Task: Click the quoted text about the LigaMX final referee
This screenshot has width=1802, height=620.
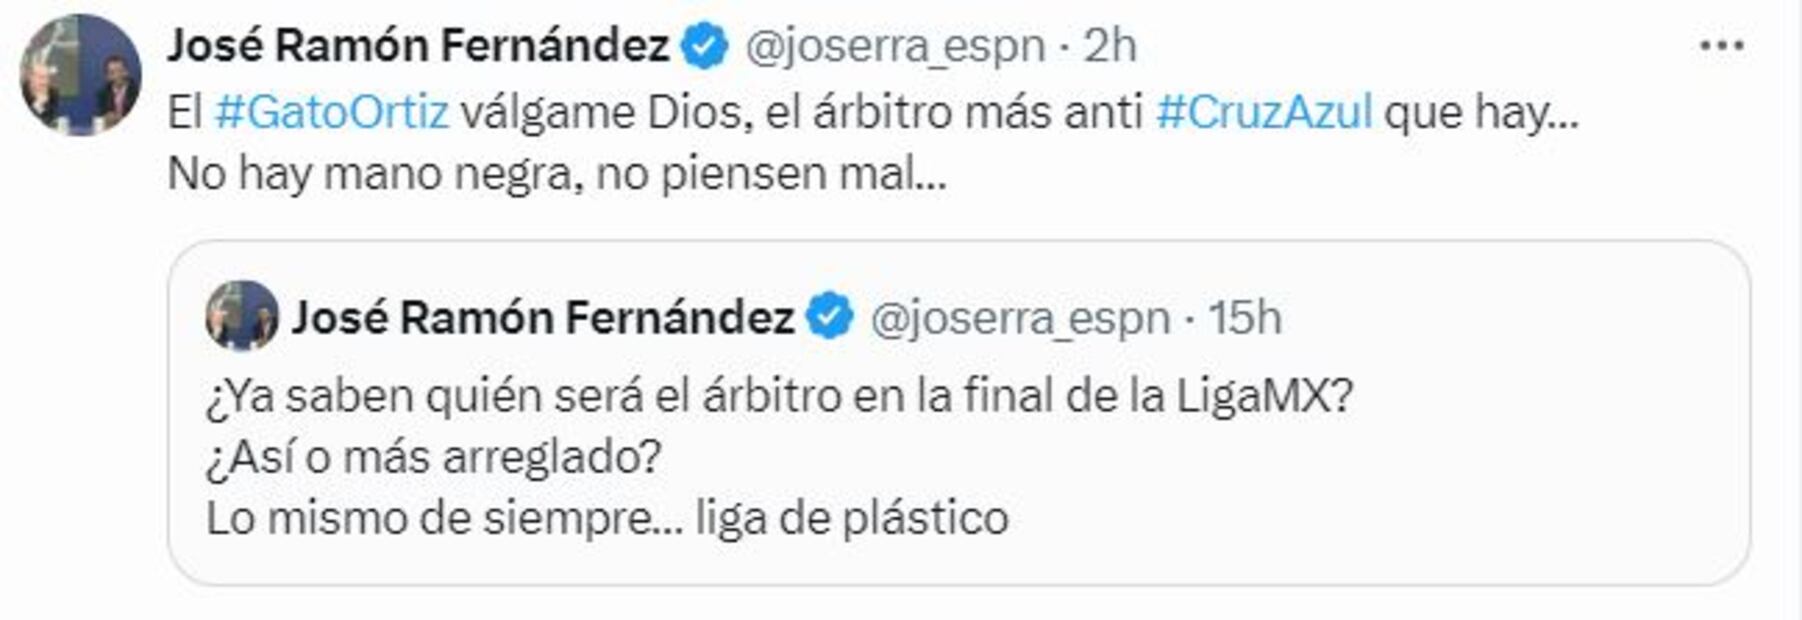Action: [x=779, y=396]
